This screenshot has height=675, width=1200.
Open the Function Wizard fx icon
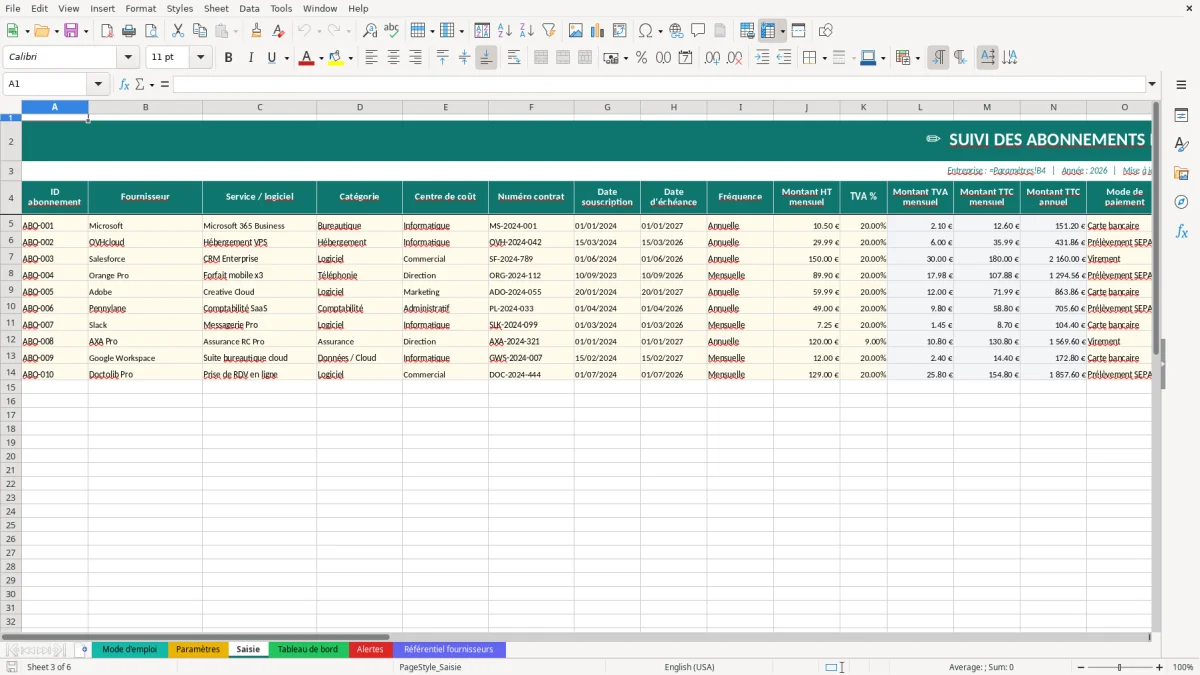[125, 84]
